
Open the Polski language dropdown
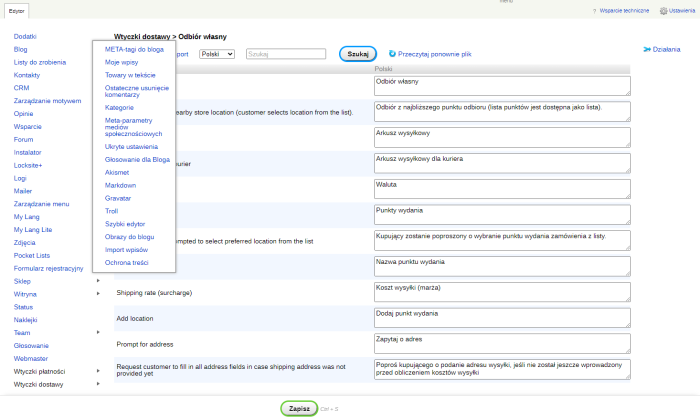[216, 54]
